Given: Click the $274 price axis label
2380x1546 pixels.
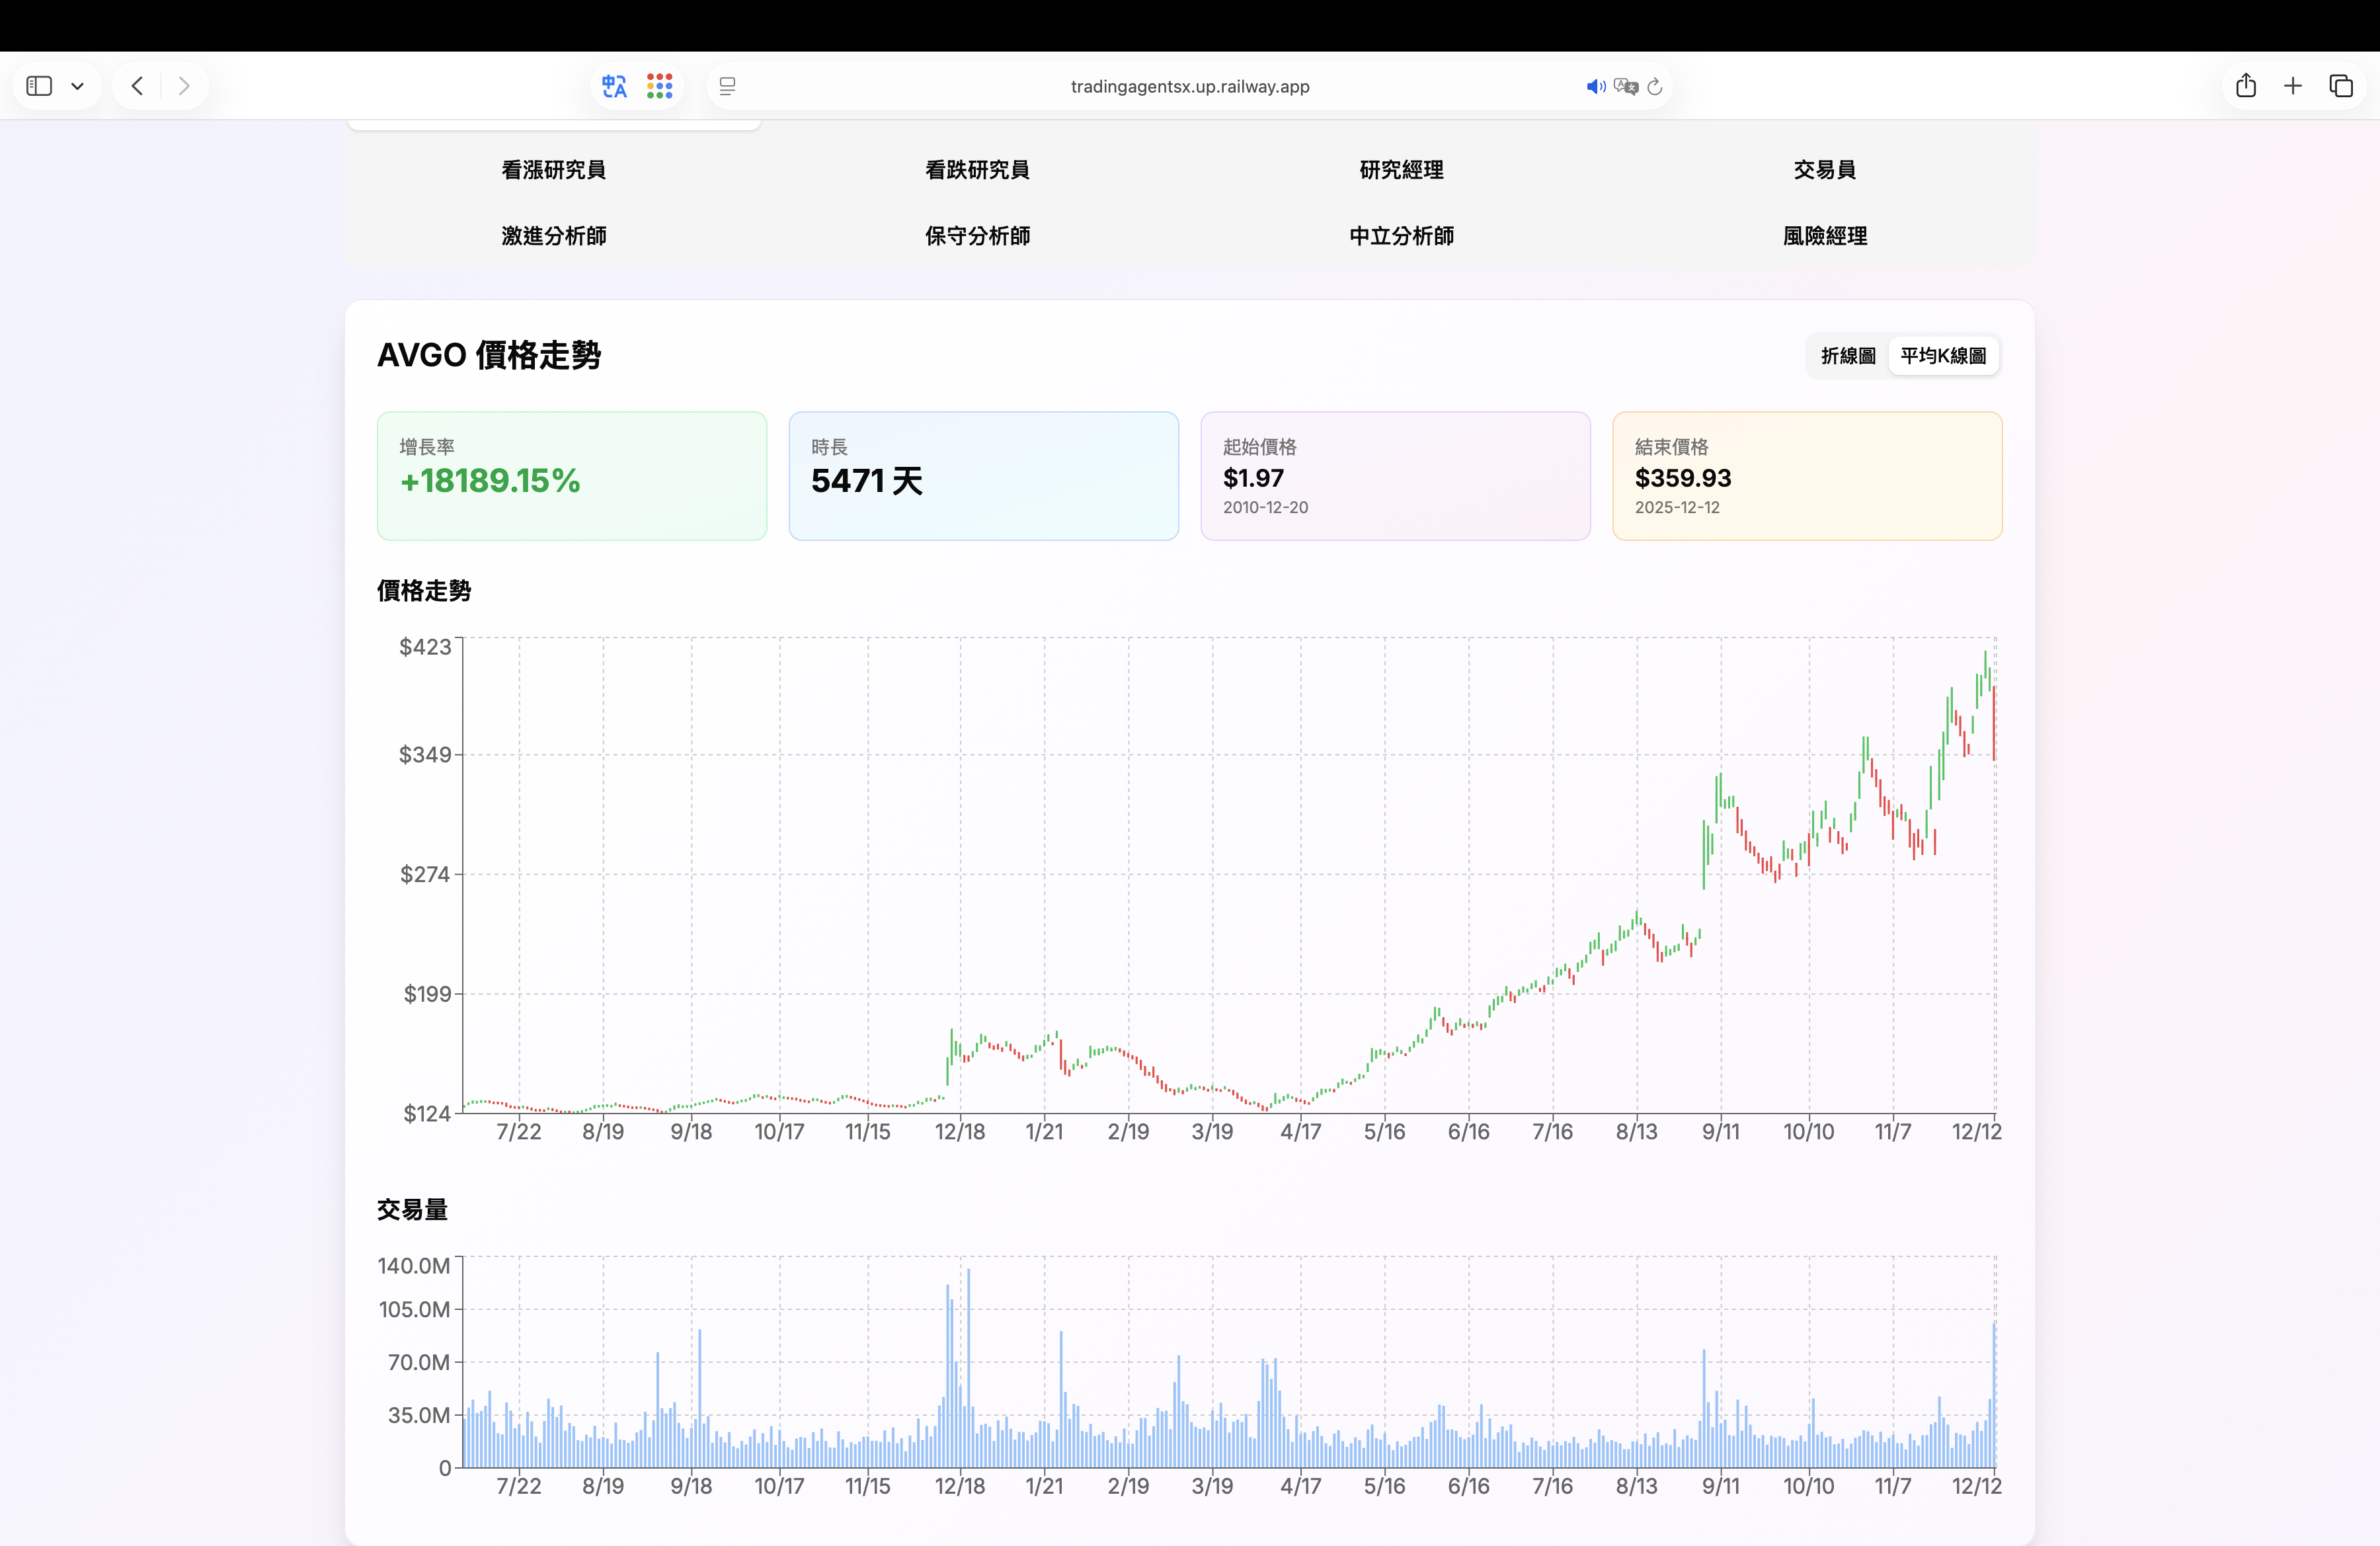Looking at the screenshot, I should tap(425, 875).
